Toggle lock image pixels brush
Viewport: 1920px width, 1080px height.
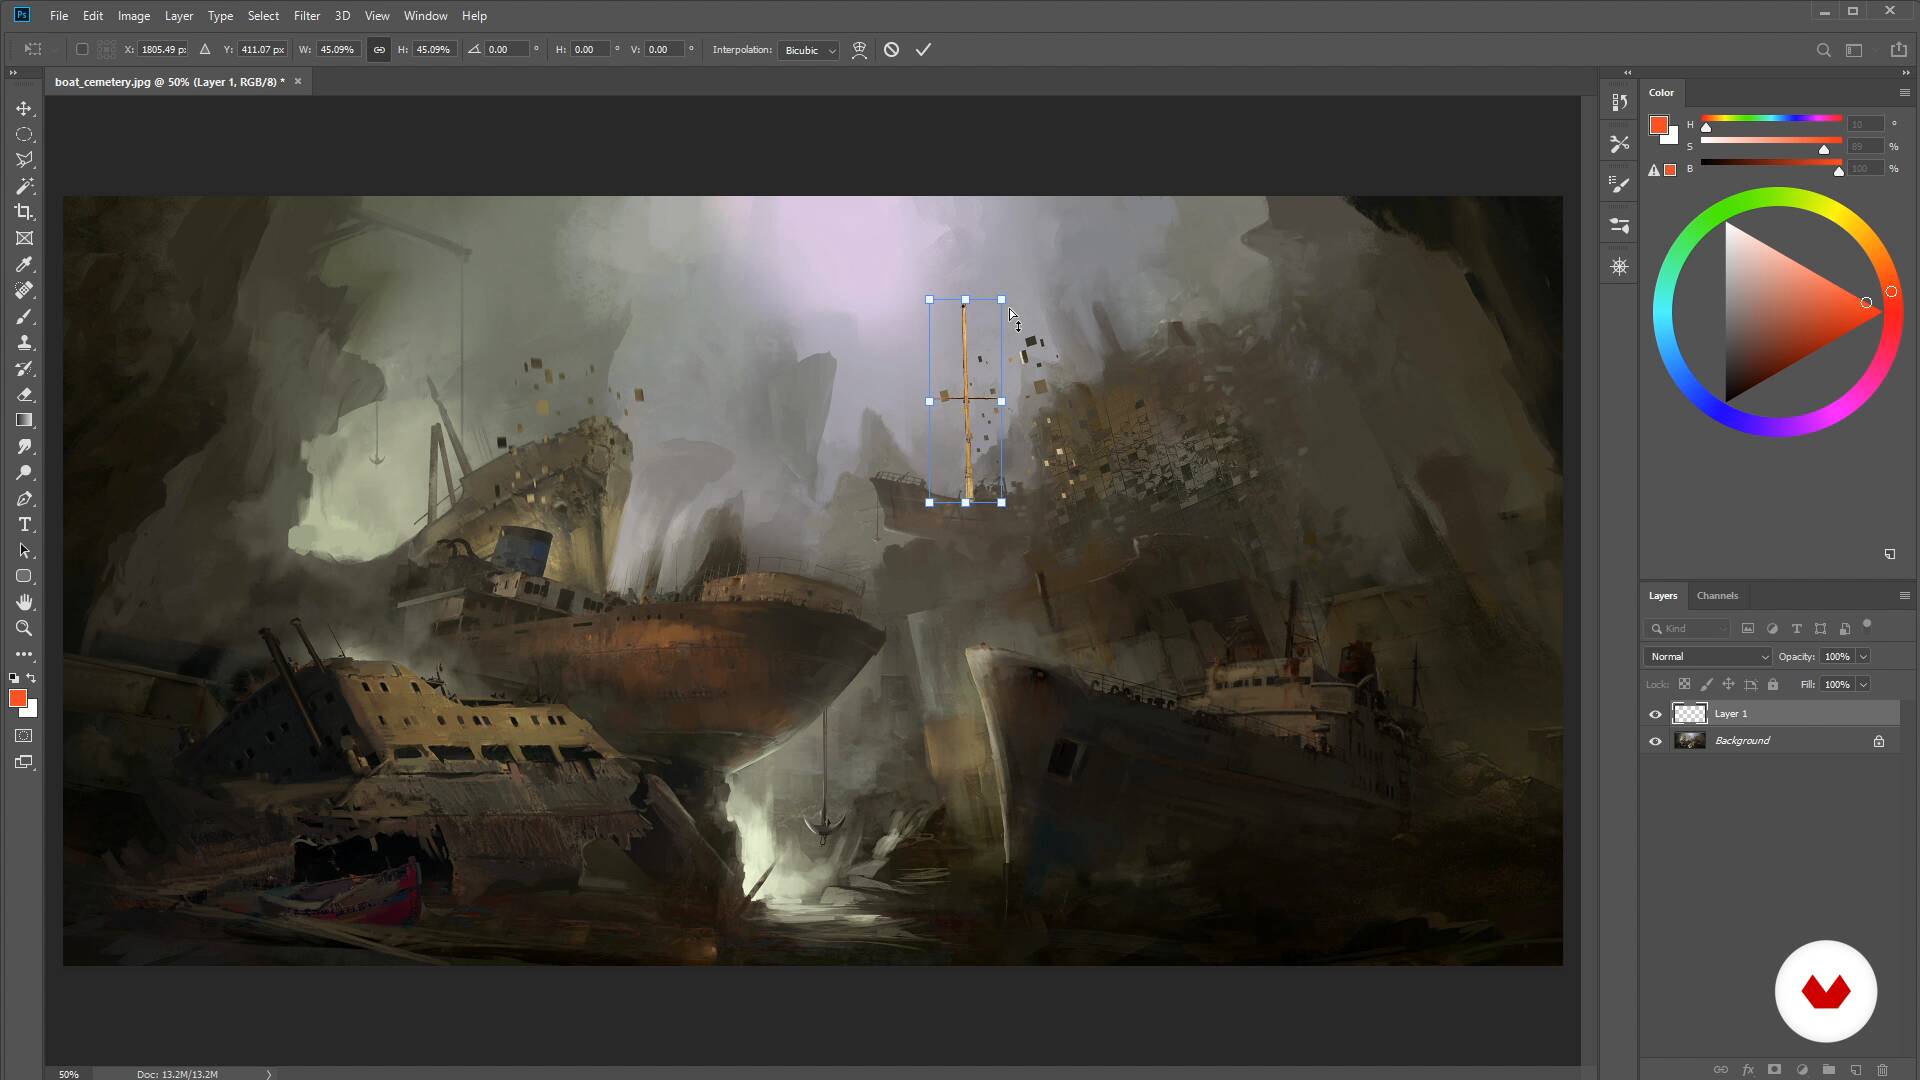click(1707, 684)
